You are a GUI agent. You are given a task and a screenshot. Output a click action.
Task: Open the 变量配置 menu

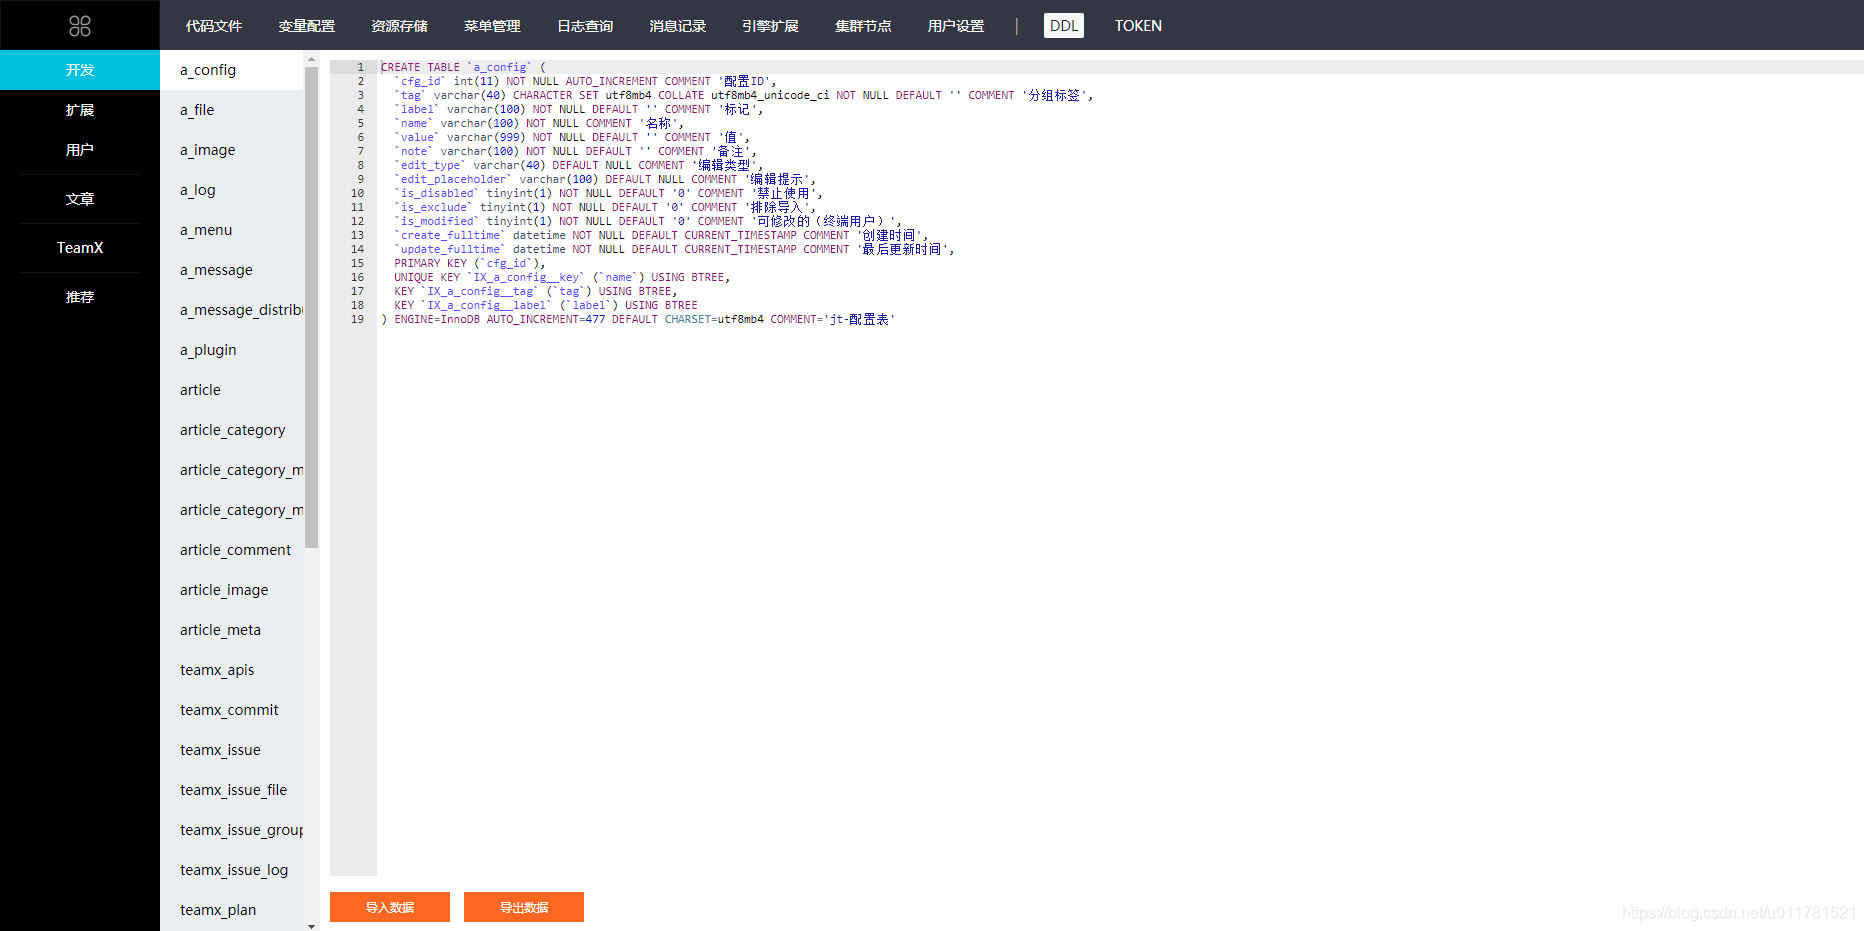(x=307, y=26)
